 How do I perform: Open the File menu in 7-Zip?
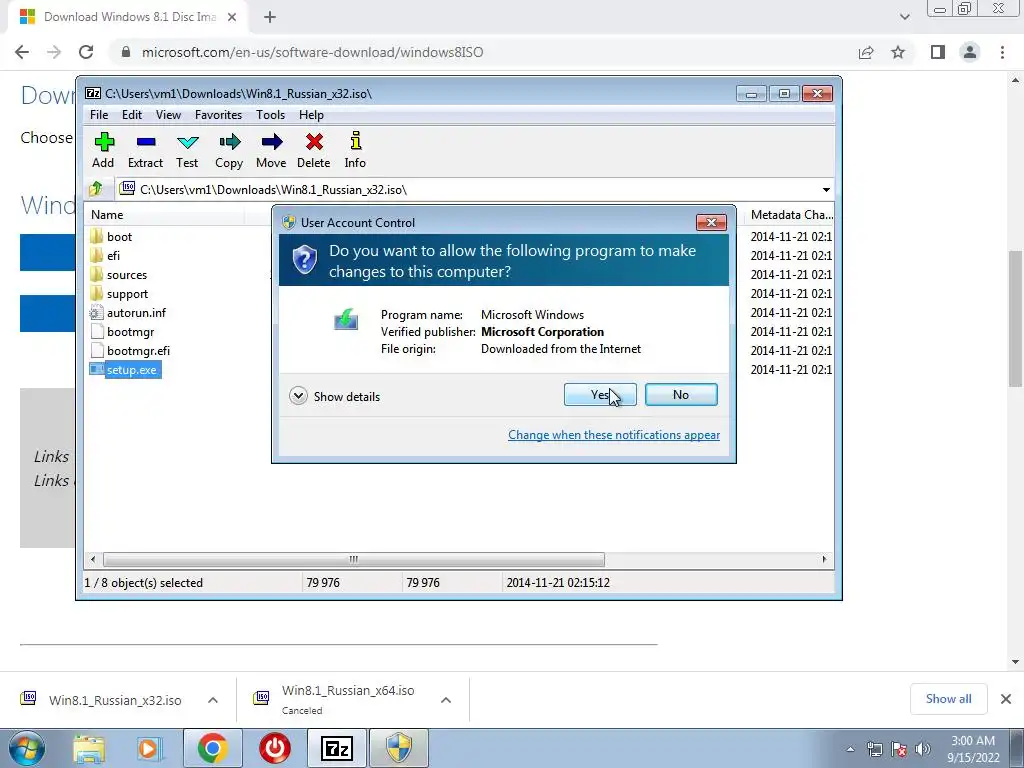(x=99, y=115)
